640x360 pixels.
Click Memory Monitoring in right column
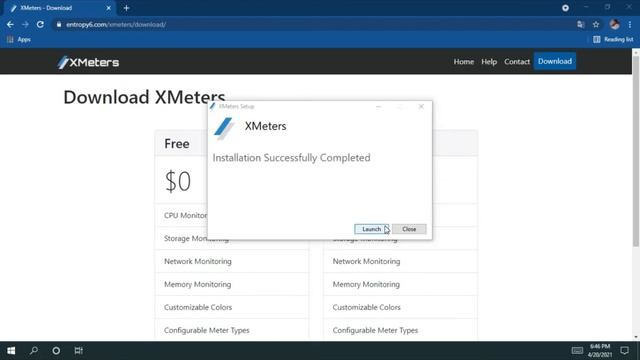click(366, 284)
